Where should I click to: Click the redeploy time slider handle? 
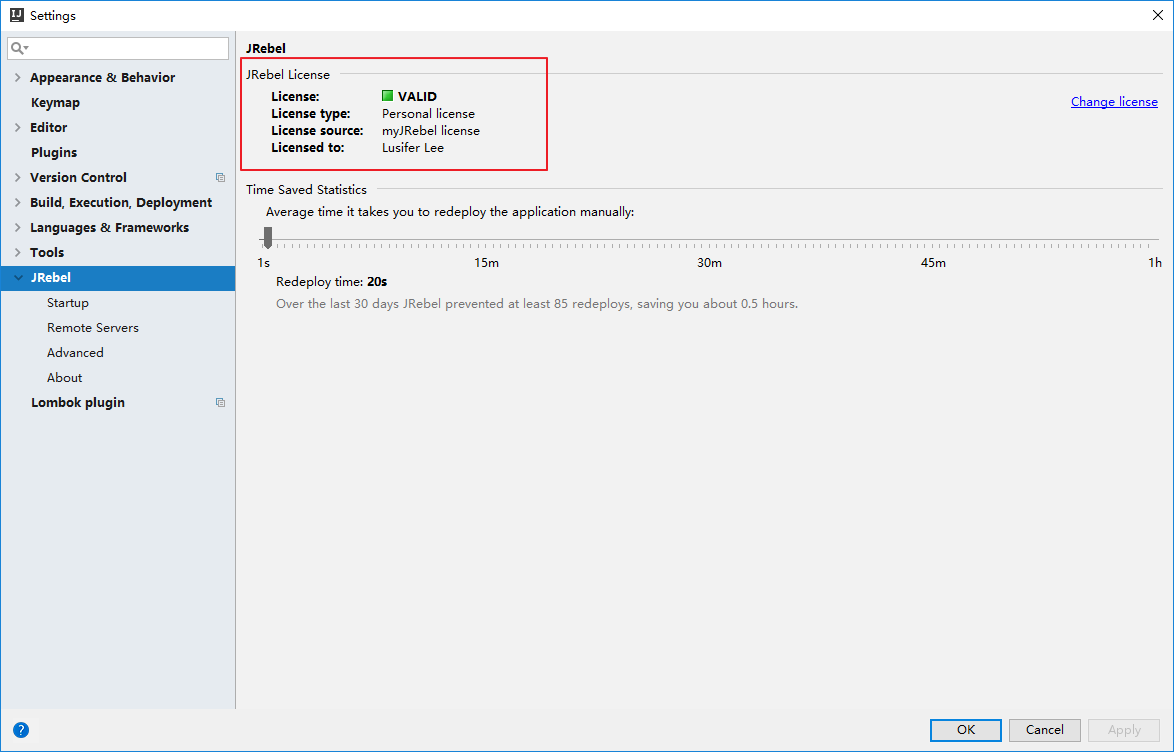click(x=268, y=237)
